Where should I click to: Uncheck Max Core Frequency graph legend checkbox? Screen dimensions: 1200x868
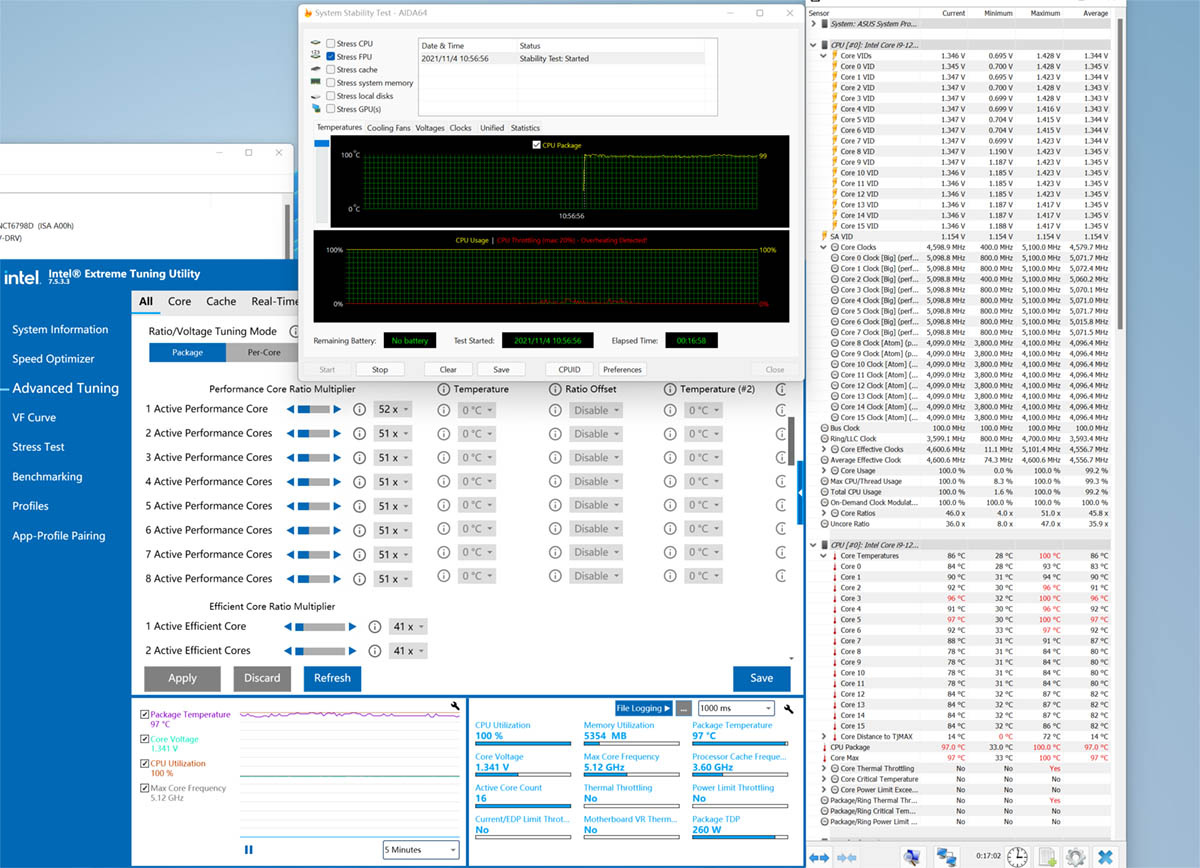(145, 789)
